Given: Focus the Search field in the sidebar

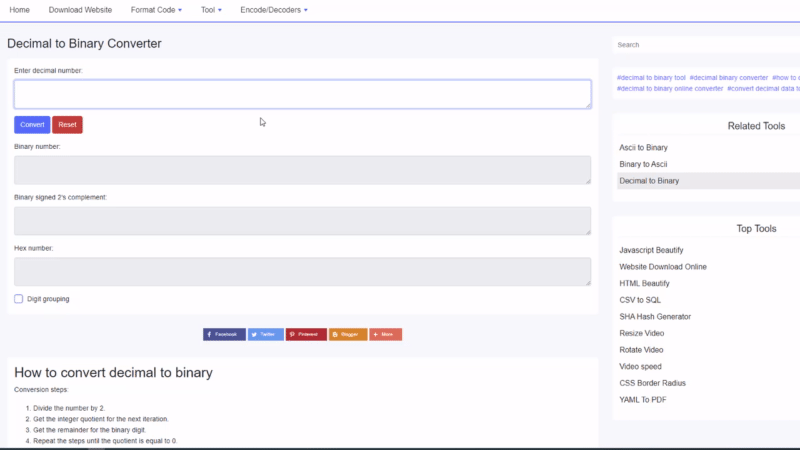Looking at the screenshot, I should [x=705, y=45].
